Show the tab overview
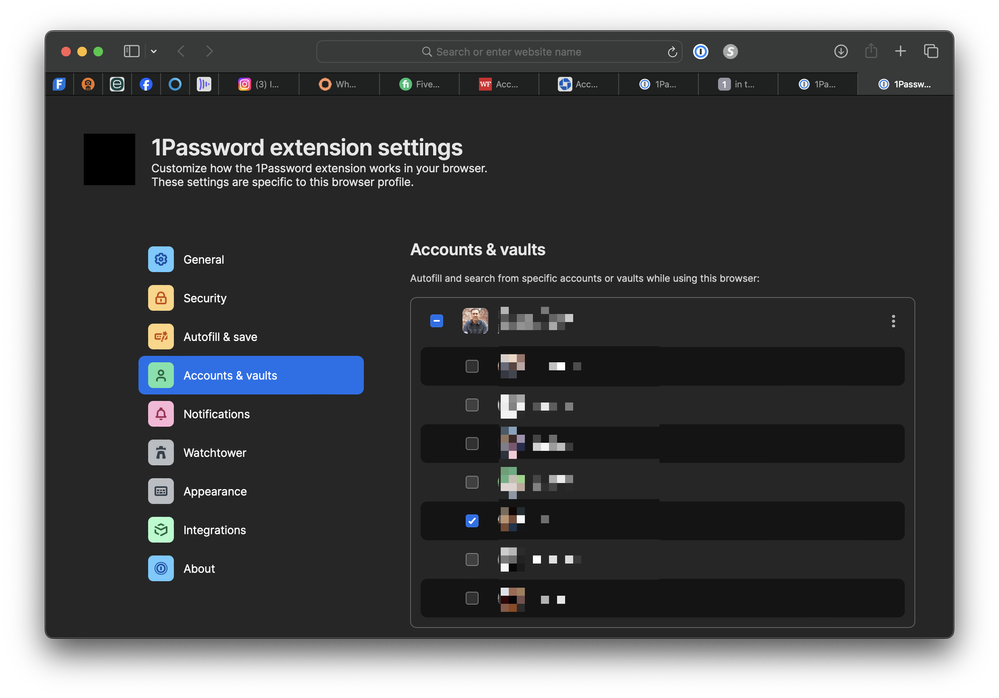This screenshot has width=999, height=698. point(931,51)
